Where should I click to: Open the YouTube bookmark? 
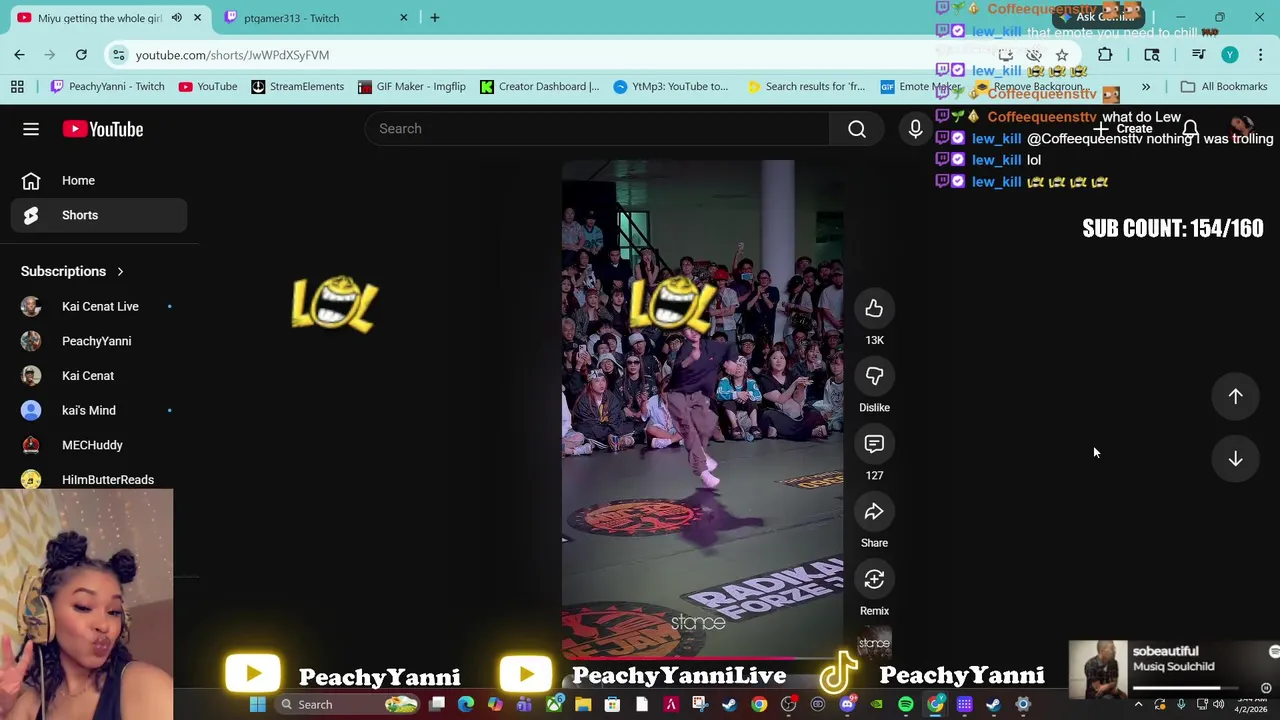coord(208,87)
